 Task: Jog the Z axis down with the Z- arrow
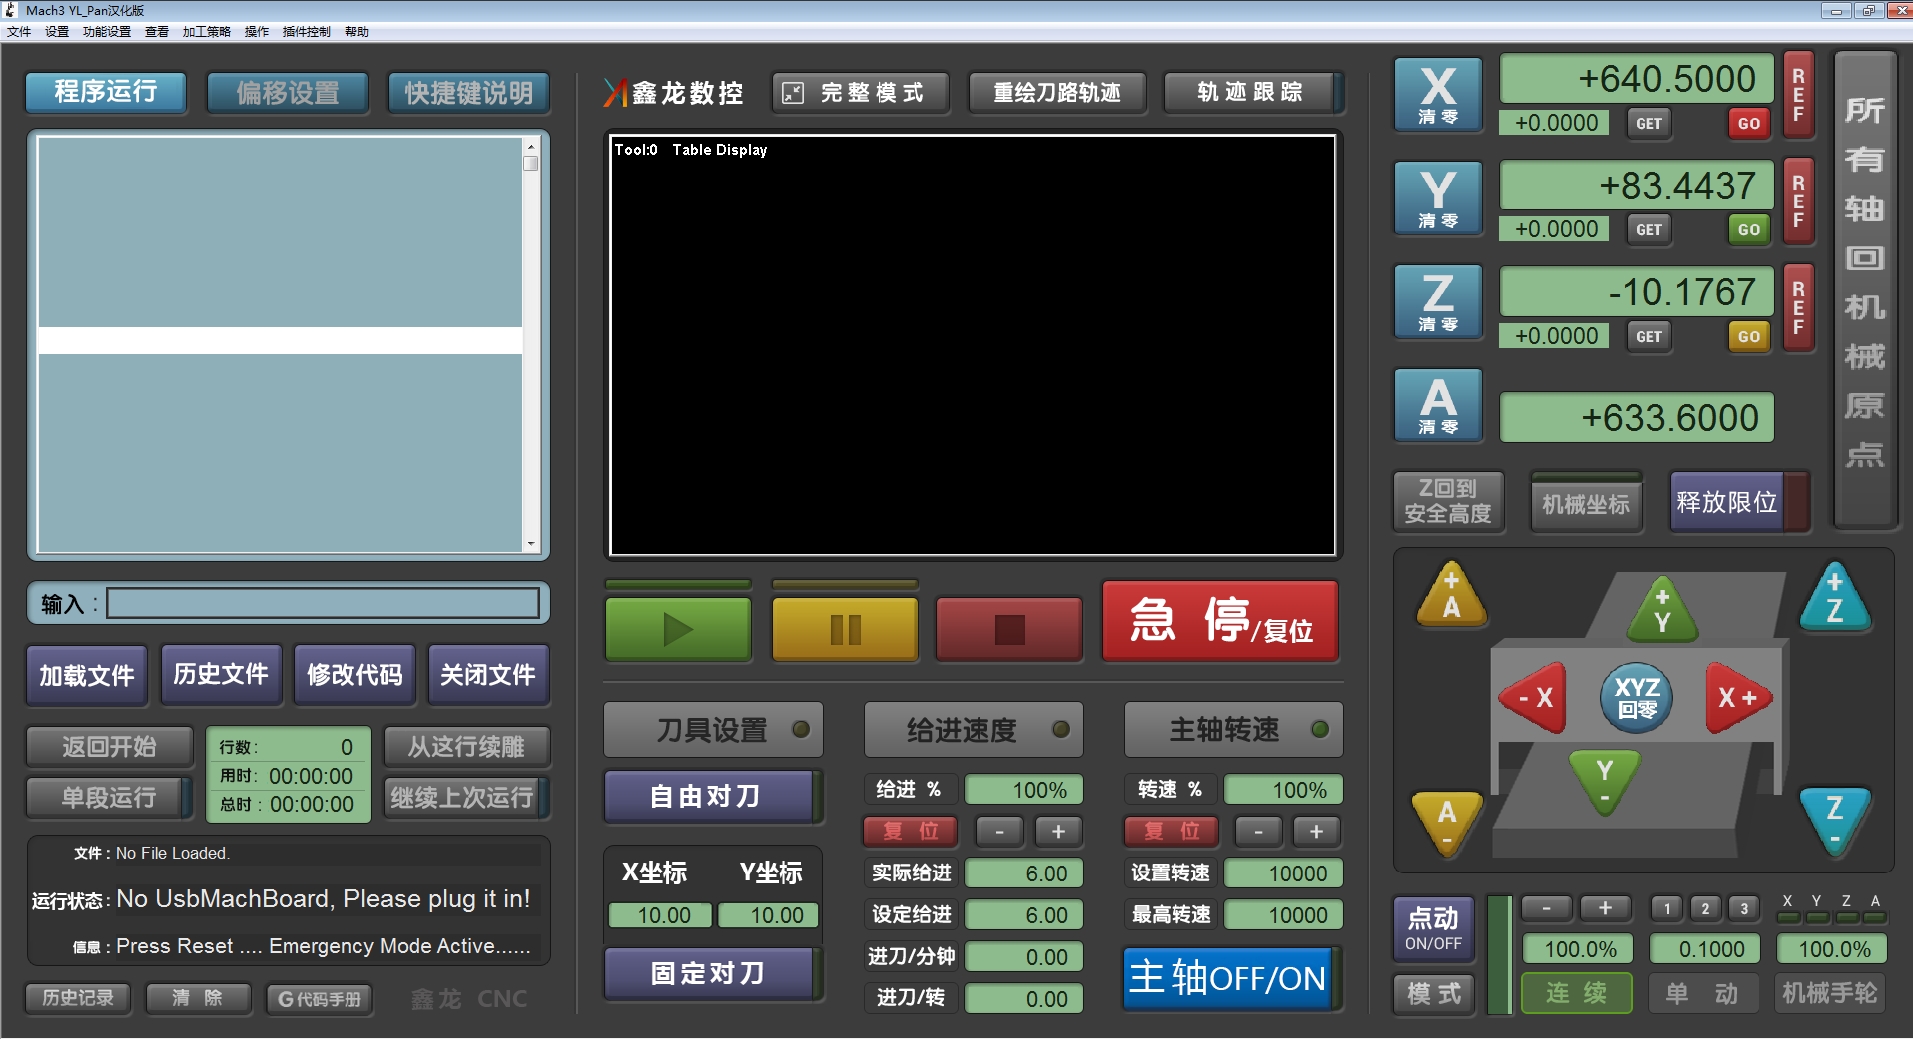(1835, 820)
